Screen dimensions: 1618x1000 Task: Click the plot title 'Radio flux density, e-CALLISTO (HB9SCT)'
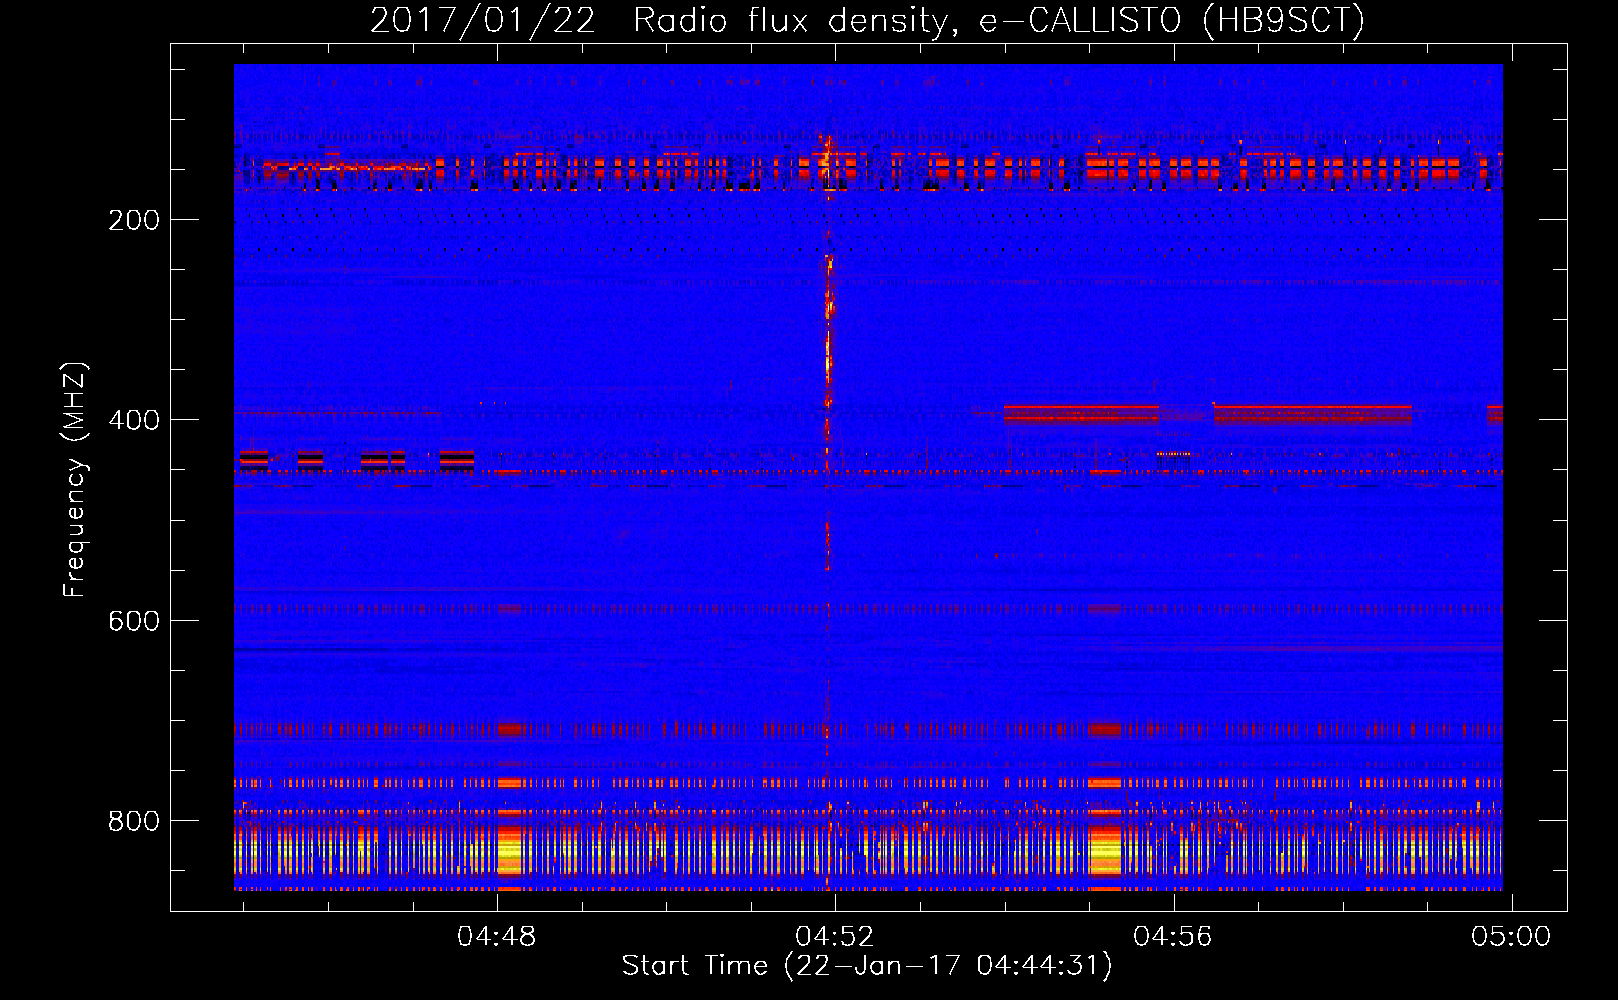coord(999,20)
